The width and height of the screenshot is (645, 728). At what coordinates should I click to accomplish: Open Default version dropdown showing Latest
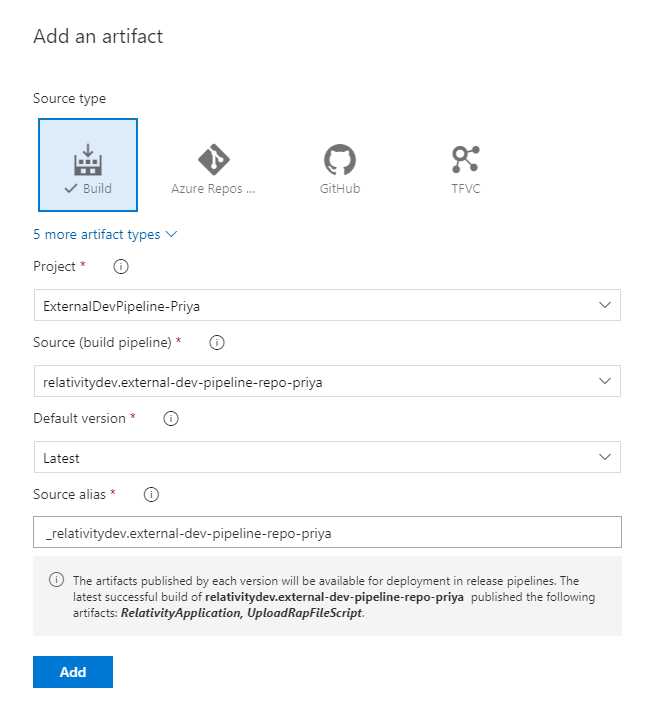(327, 457)
